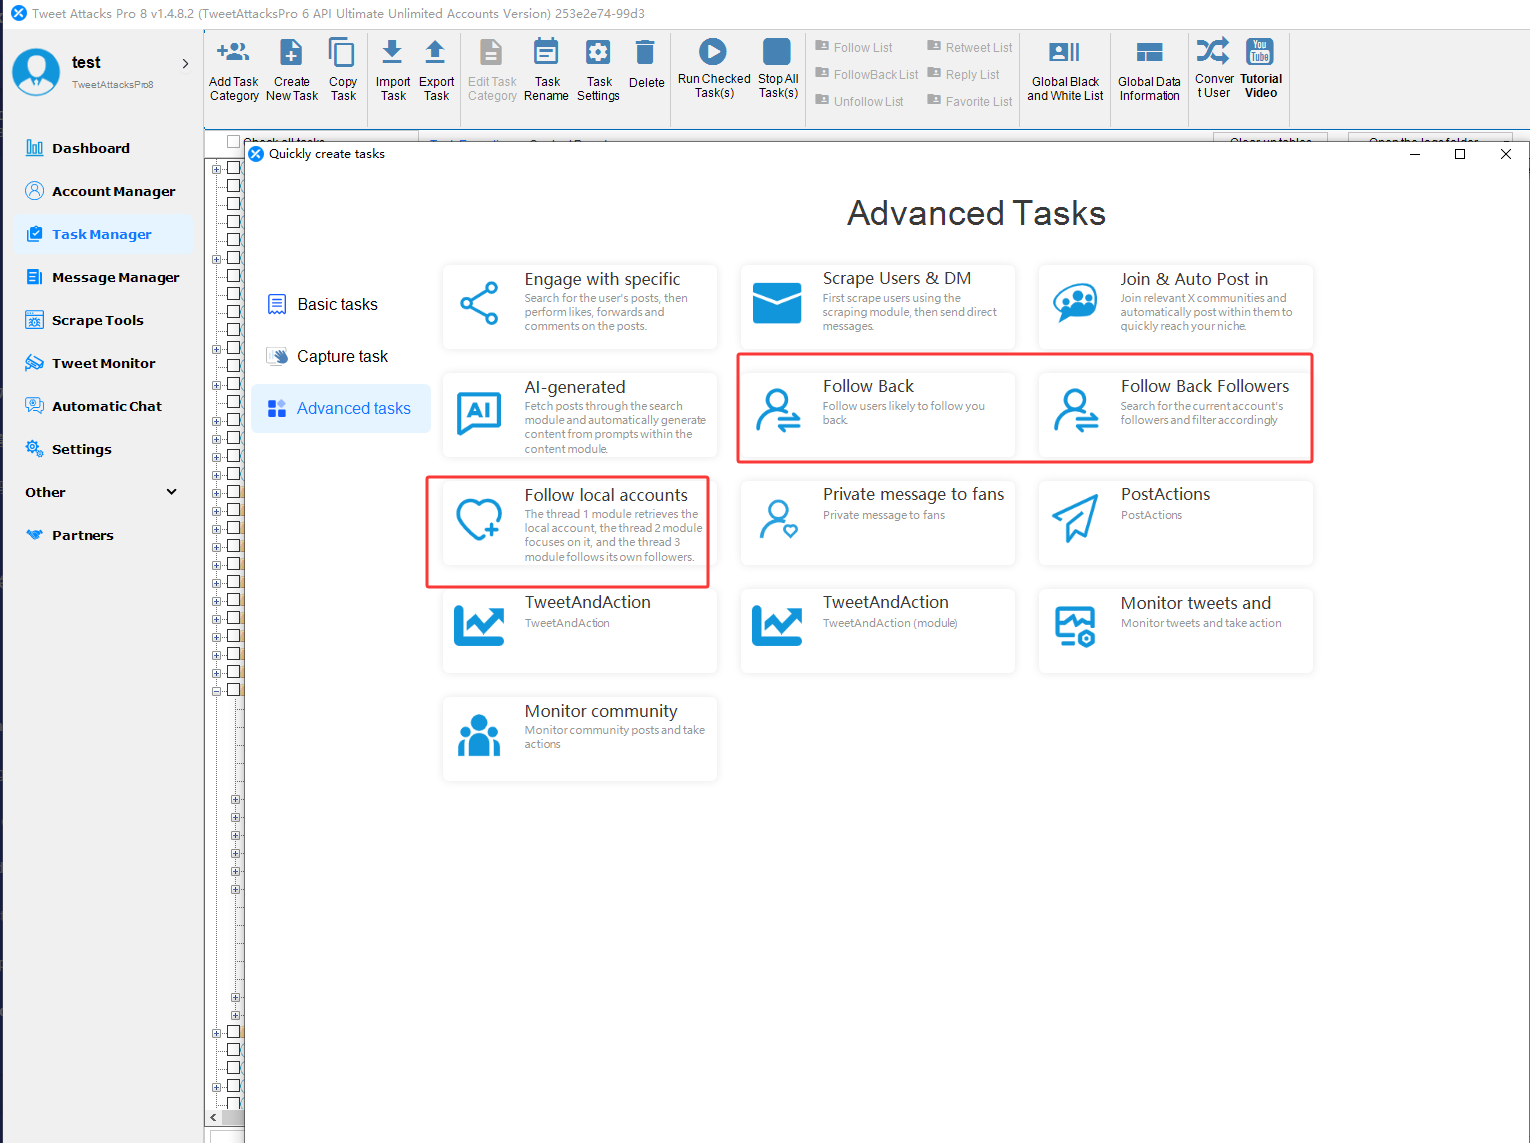
Task: Click the test user avatar
Action: pyautogui.click(x=36, y=72)
